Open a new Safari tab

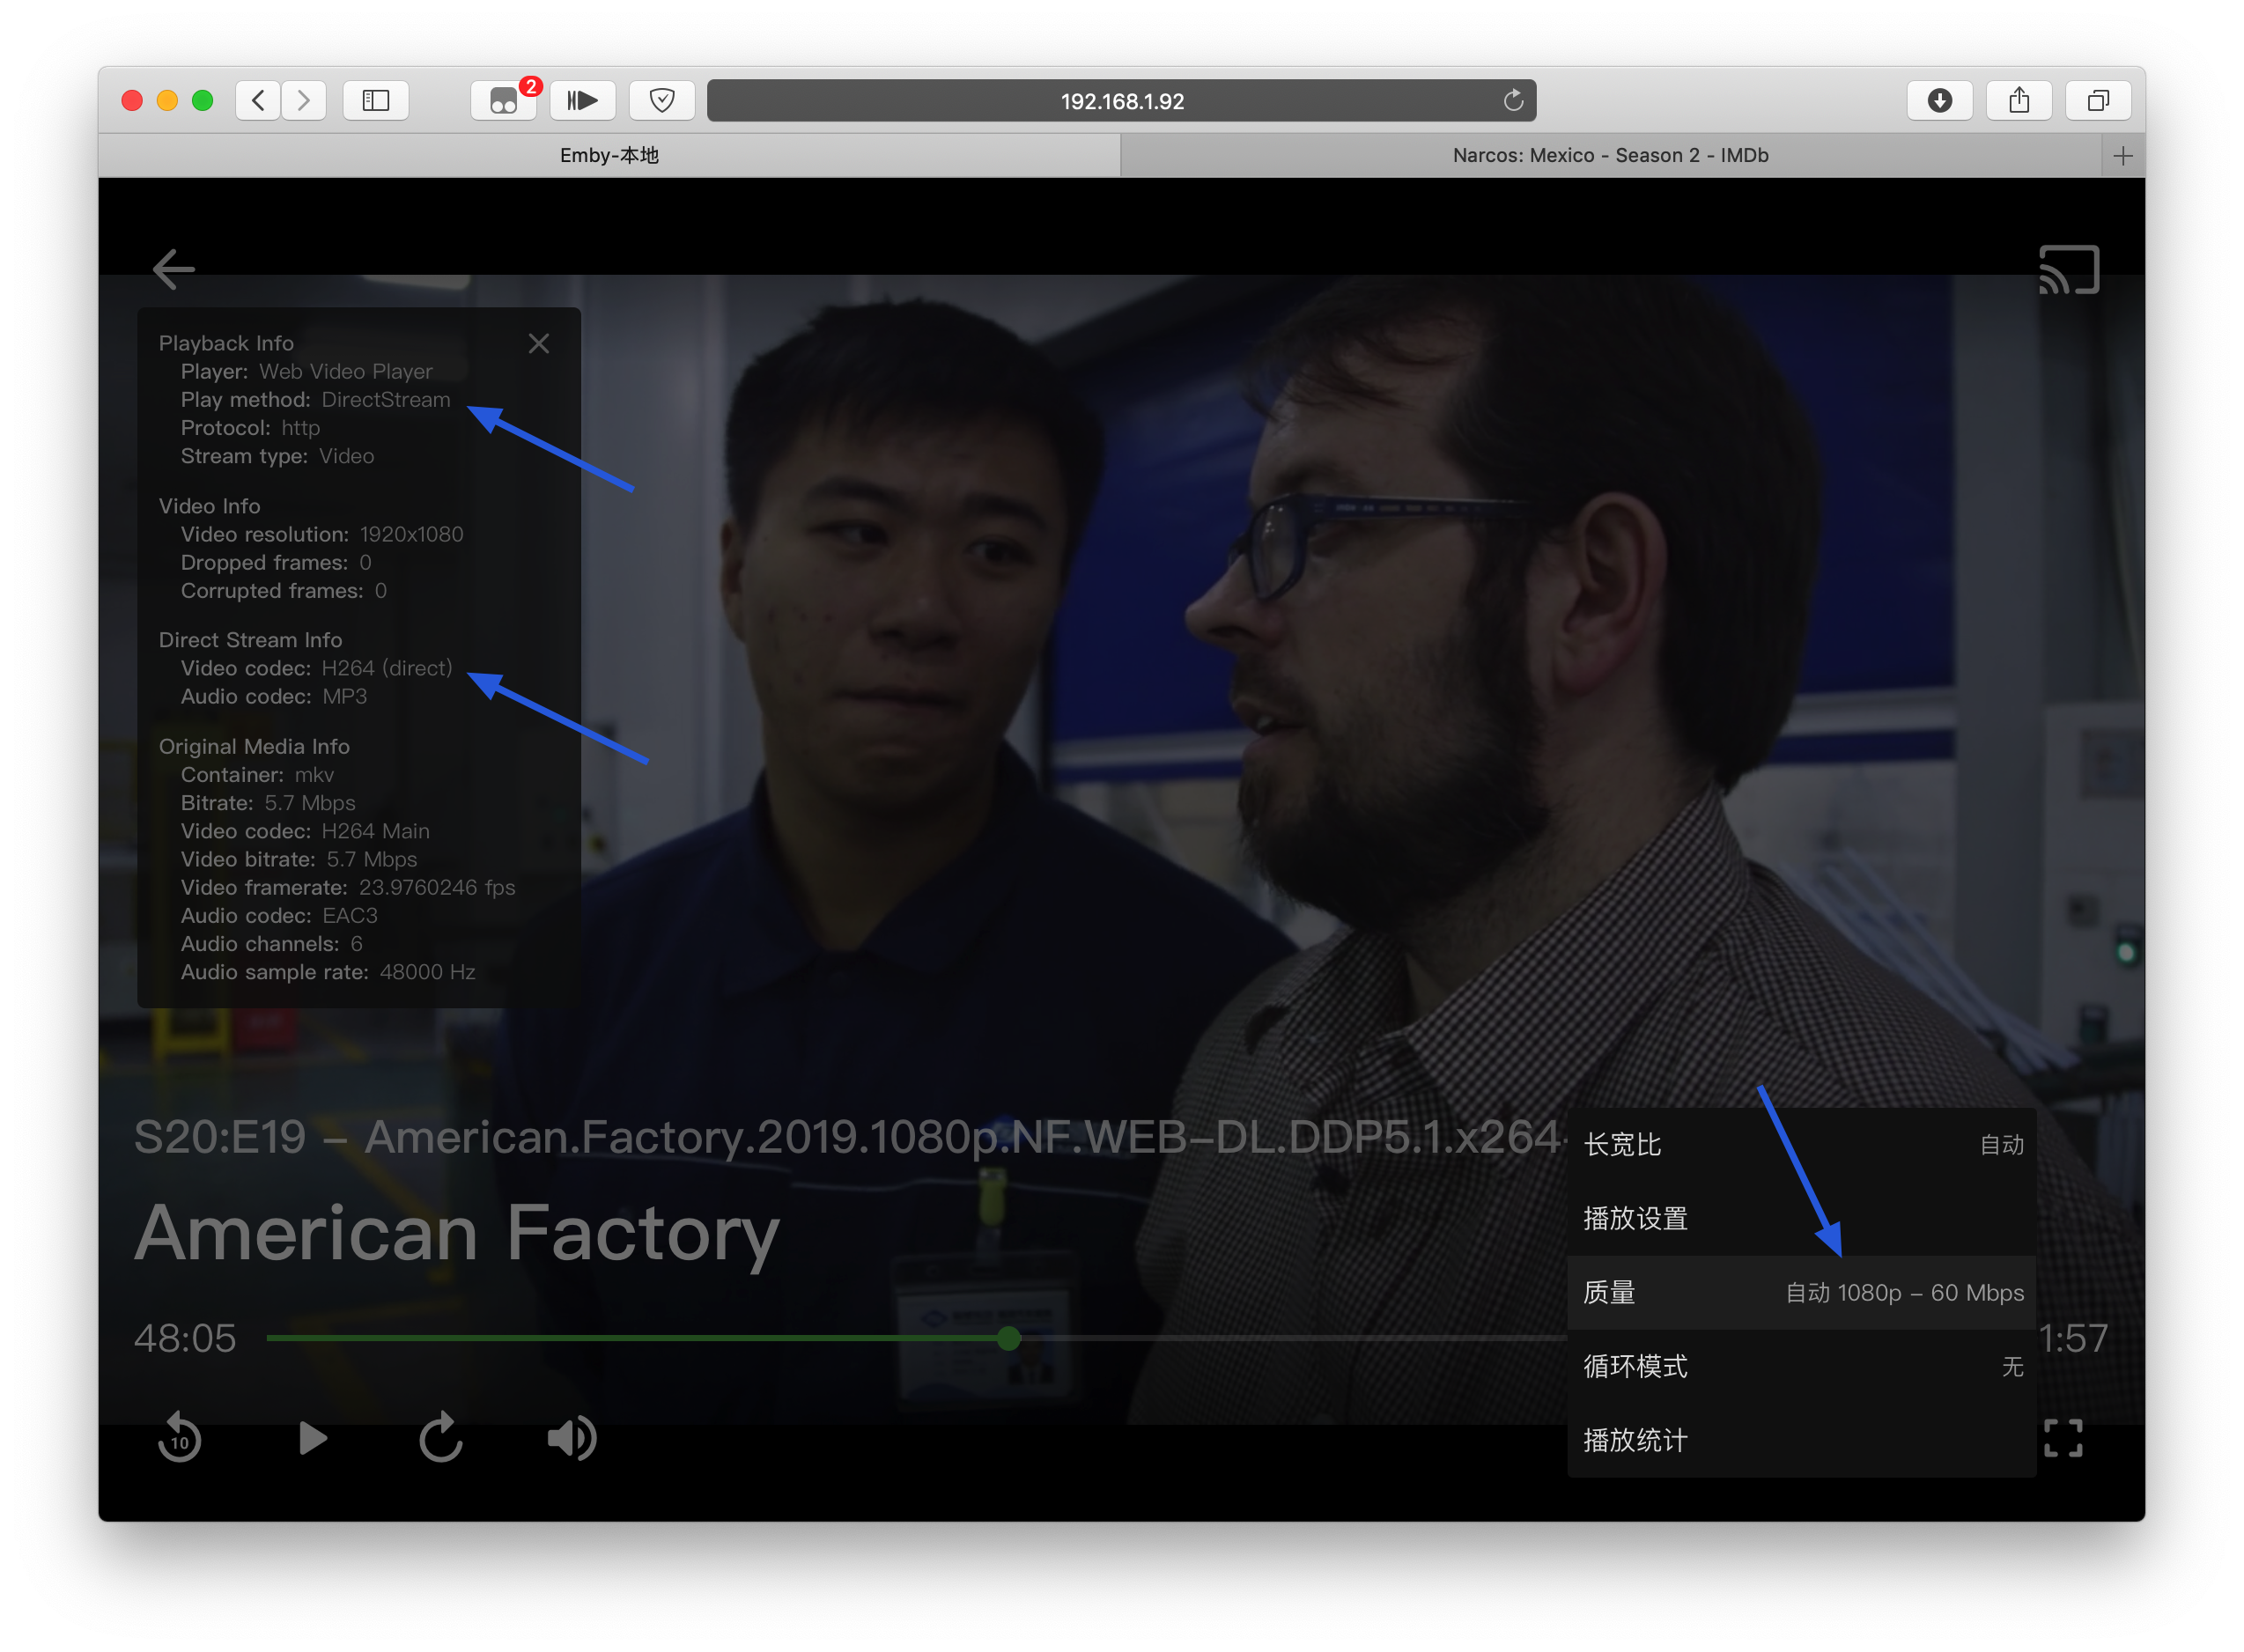tap(2123, 155)
